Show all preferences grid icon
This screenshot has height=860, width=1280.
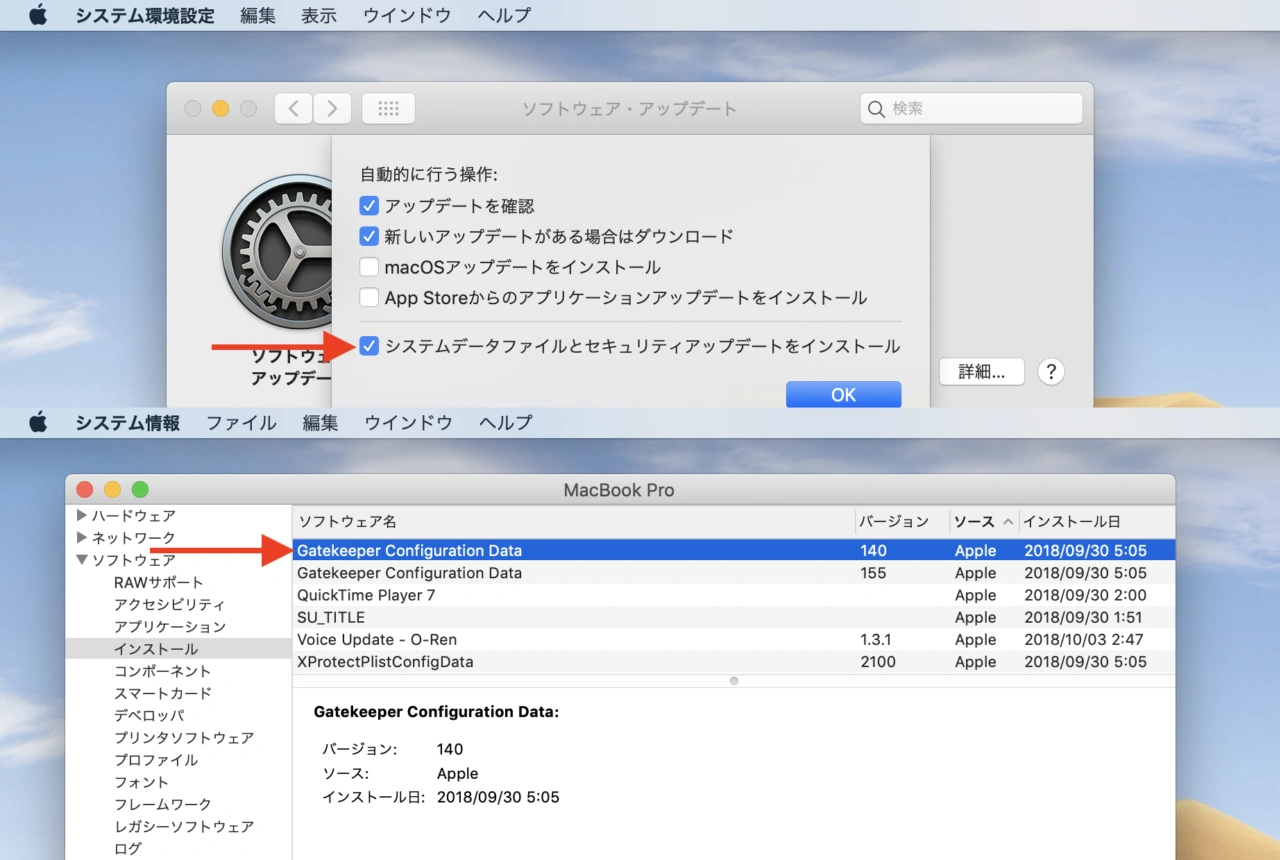388,109
